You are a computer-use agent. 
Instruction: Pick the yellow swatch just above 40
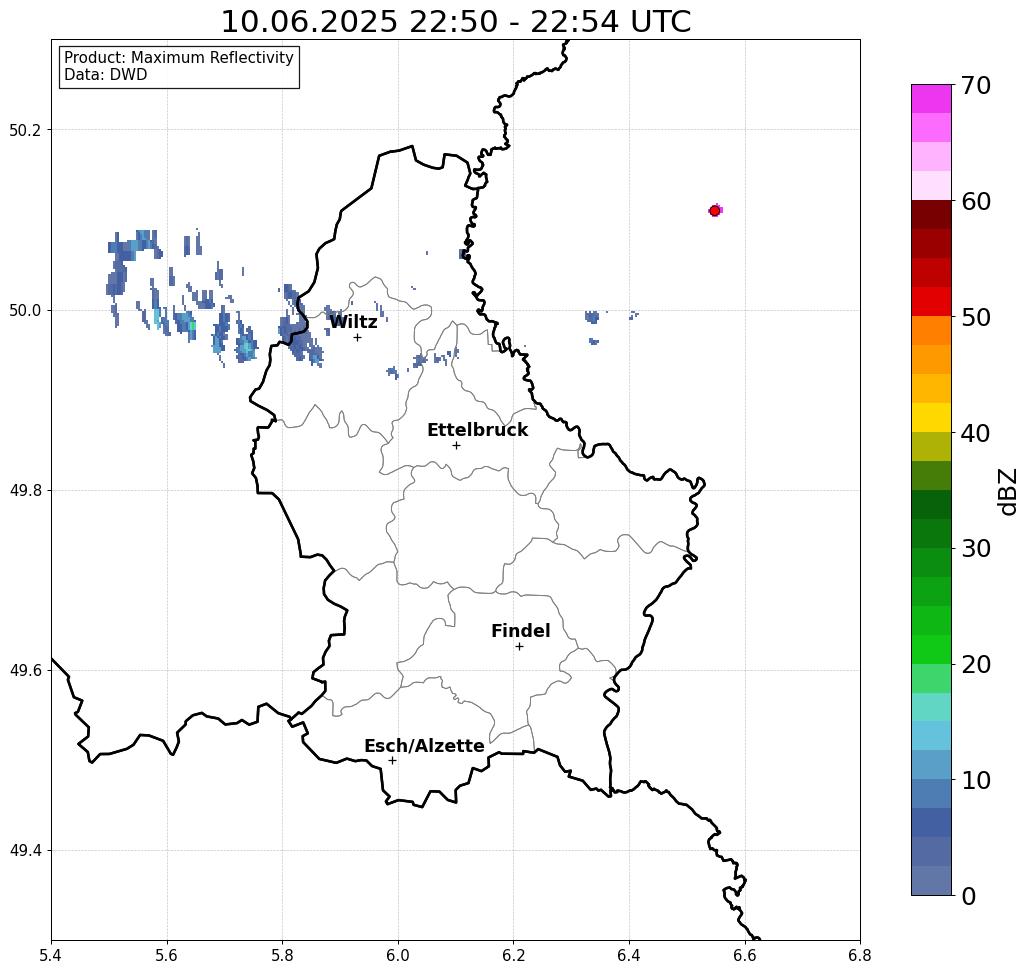(x=931, y=417)
